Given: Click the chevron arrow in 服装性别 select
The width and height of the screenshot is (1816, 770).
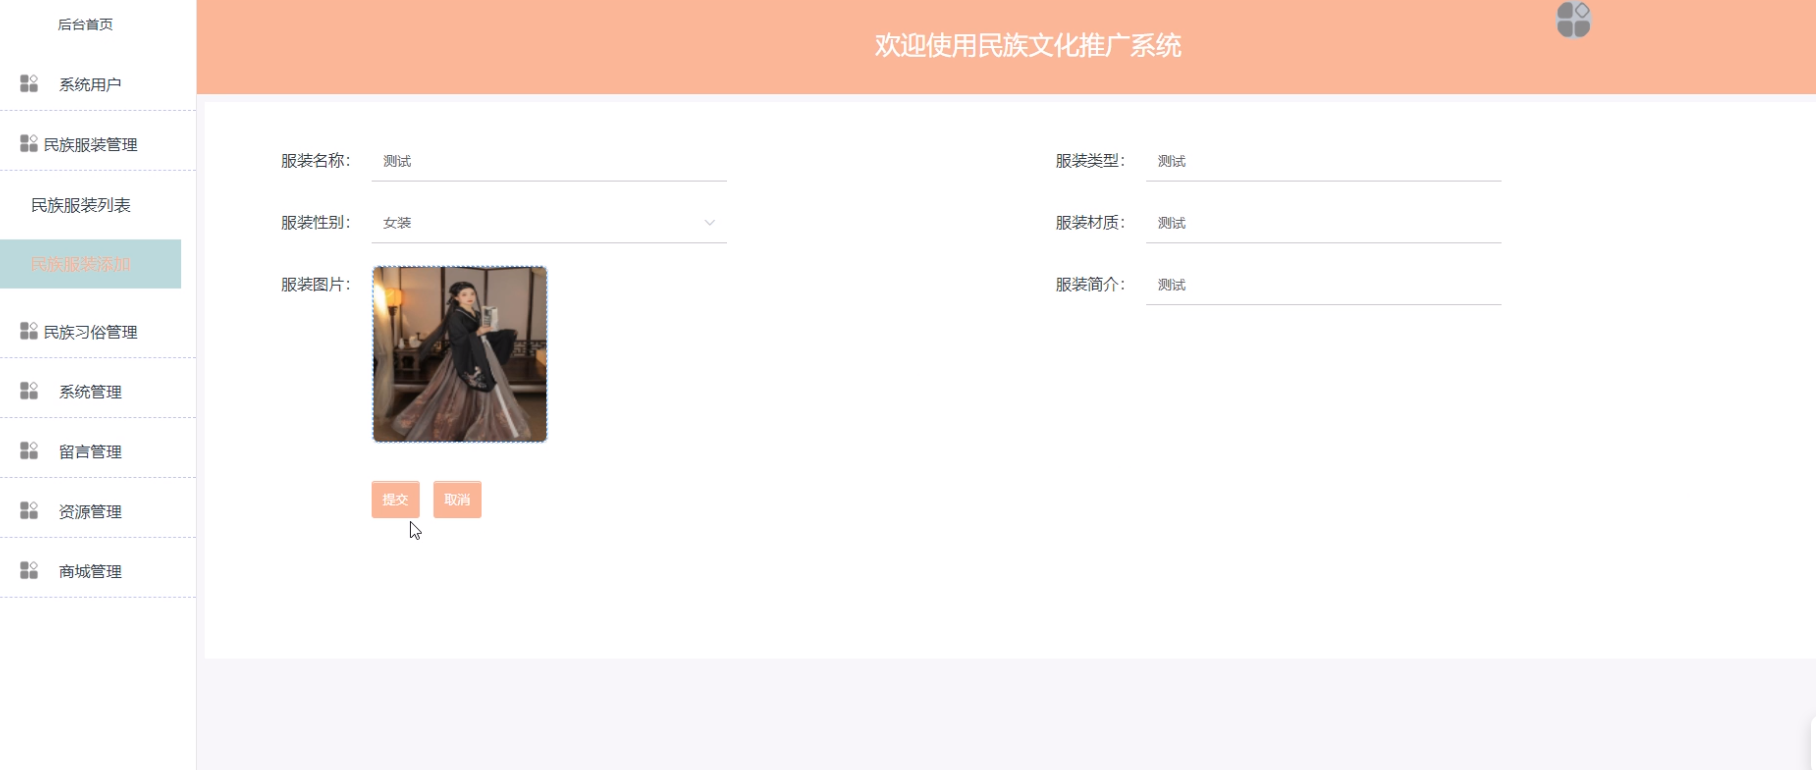Looking at the screenshot, I should click(709, 223).
